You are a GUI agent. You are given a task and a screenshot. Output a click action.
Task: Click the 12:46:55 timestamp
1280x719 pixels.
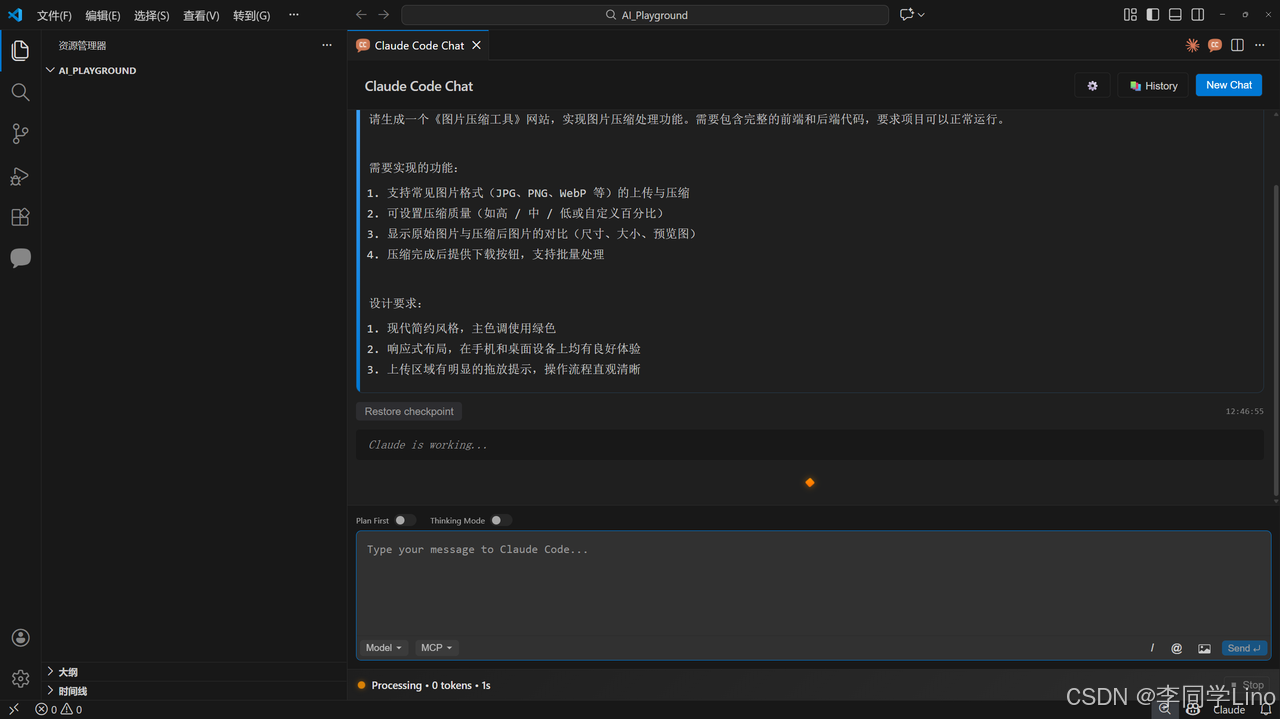click(x=1244, y=411)
